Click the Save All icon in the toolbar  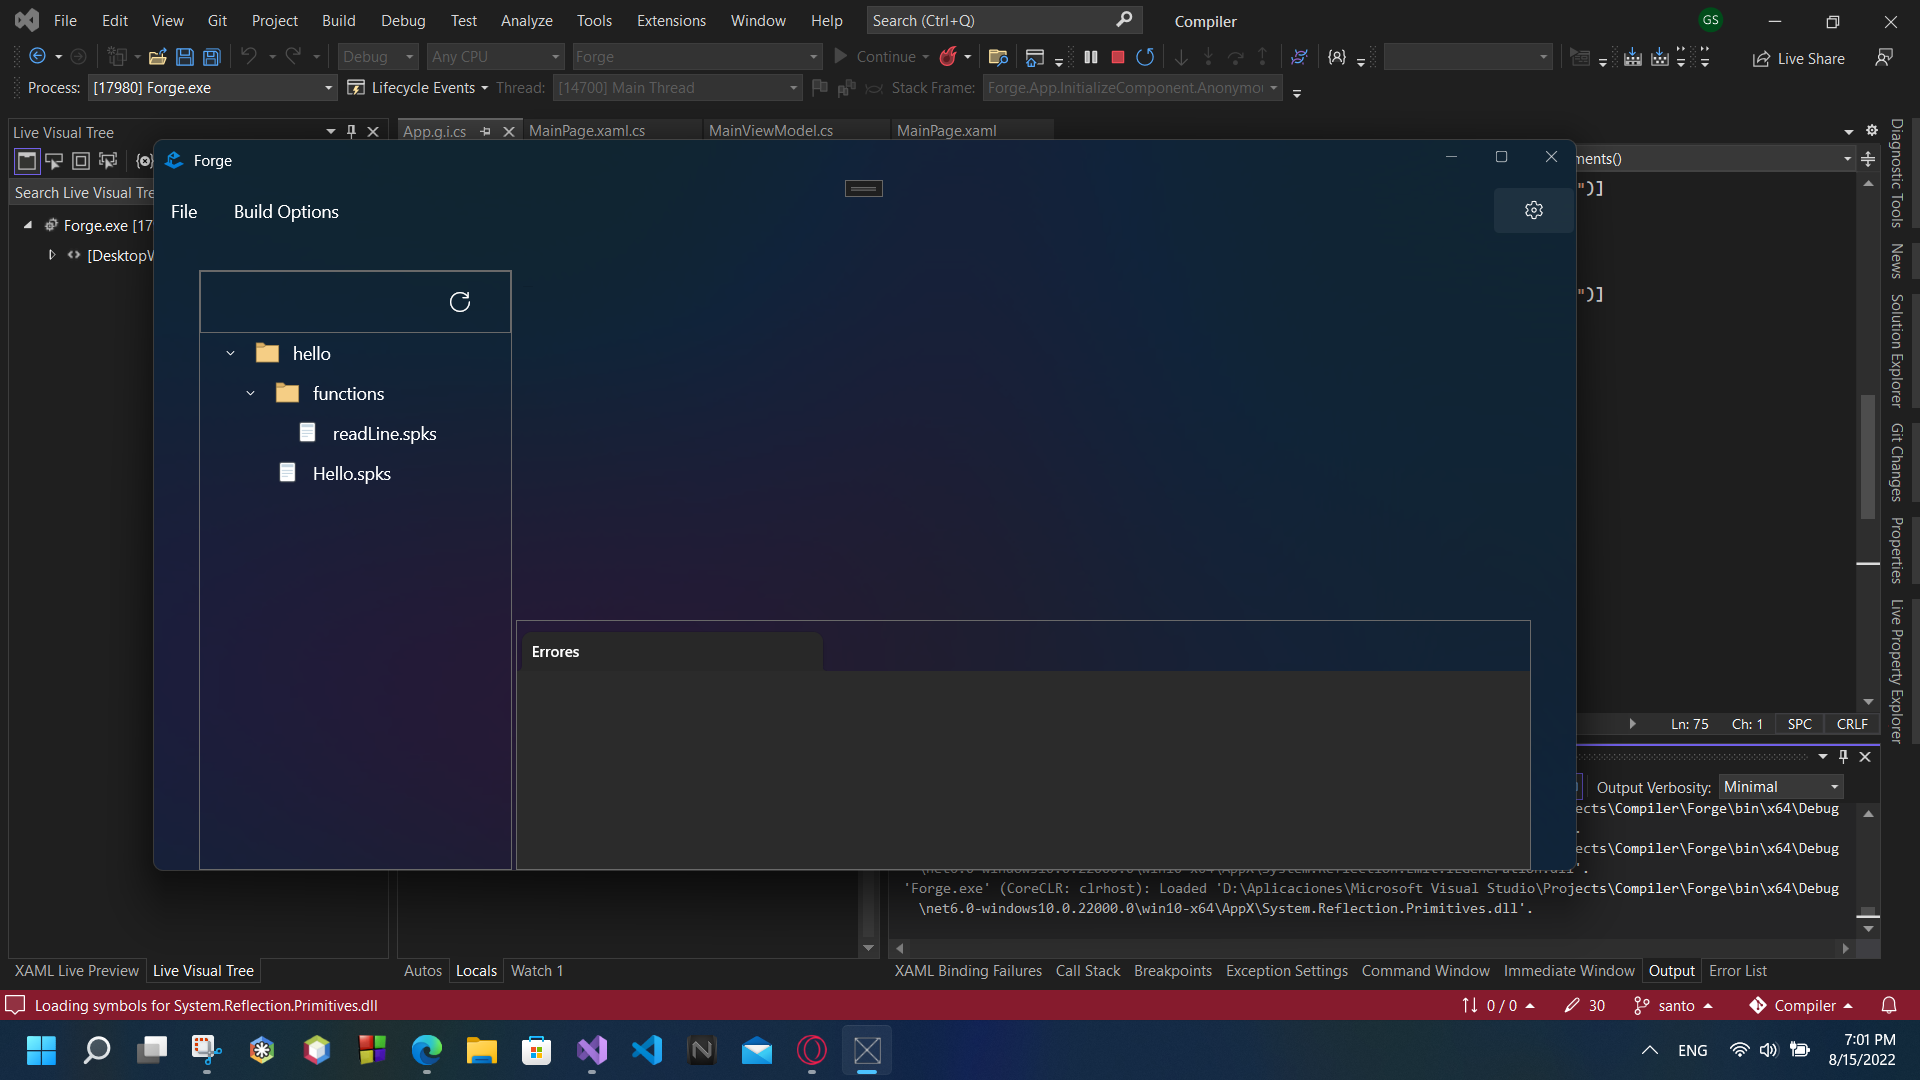click(x=211, y=57)
